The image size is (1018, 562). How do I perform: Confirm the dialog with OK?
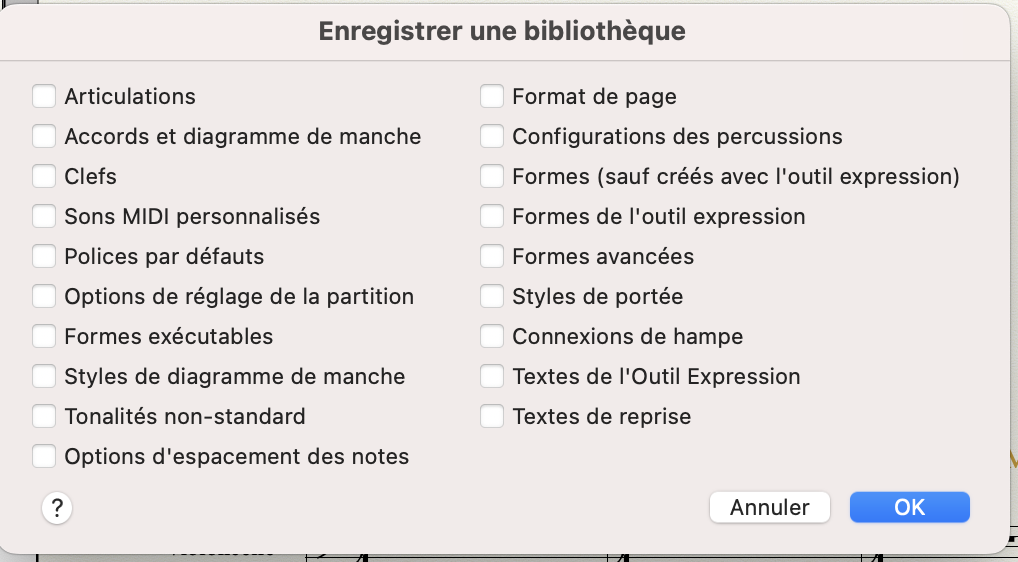click(909, 507)
